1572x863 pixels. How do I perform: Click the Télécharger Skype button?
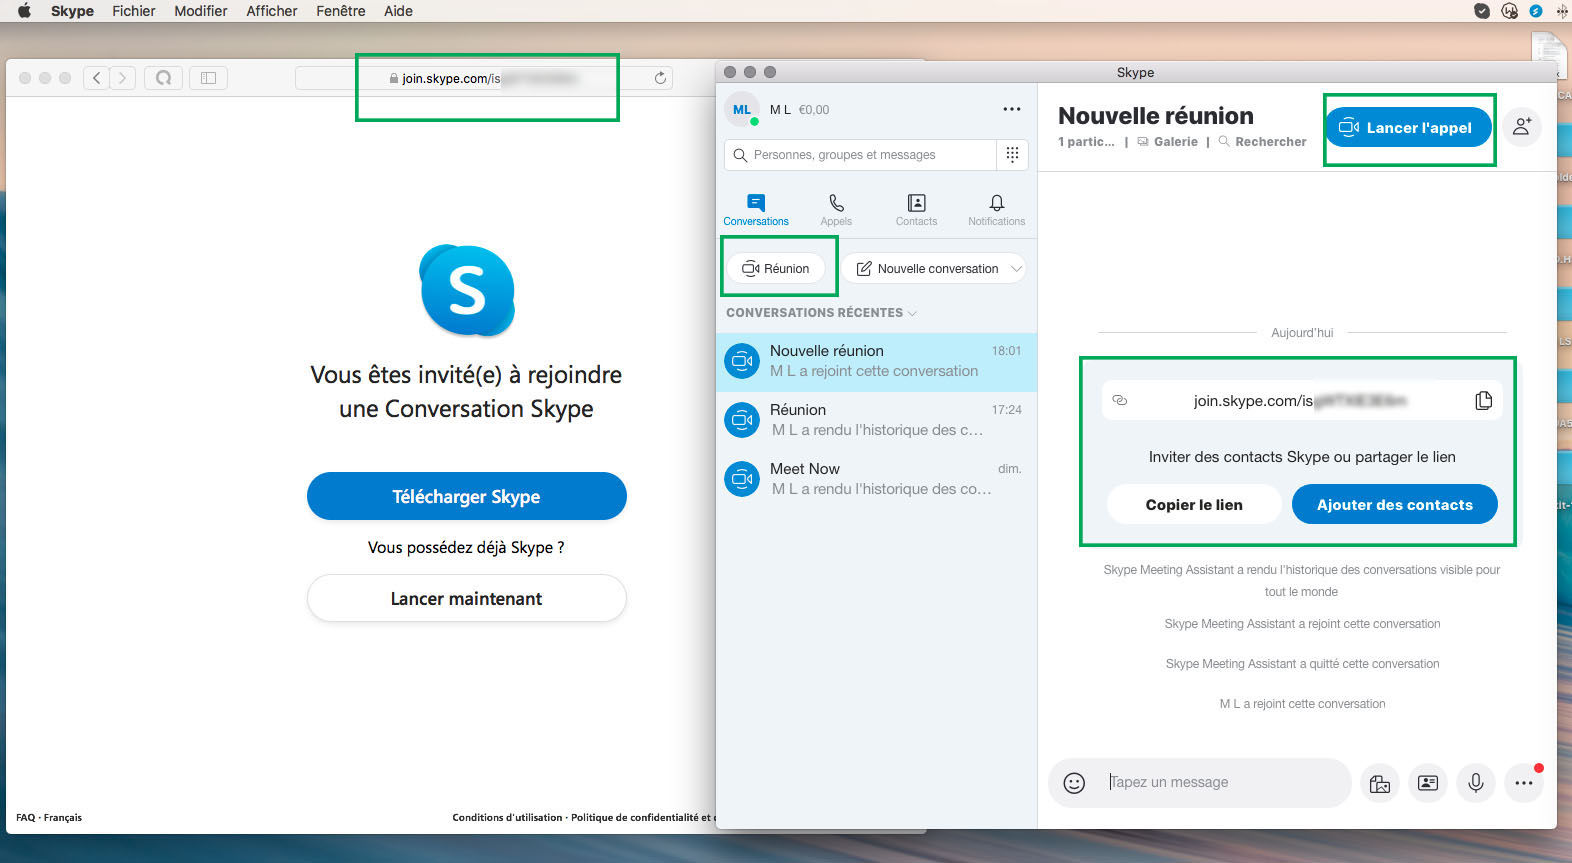(466, 497)
